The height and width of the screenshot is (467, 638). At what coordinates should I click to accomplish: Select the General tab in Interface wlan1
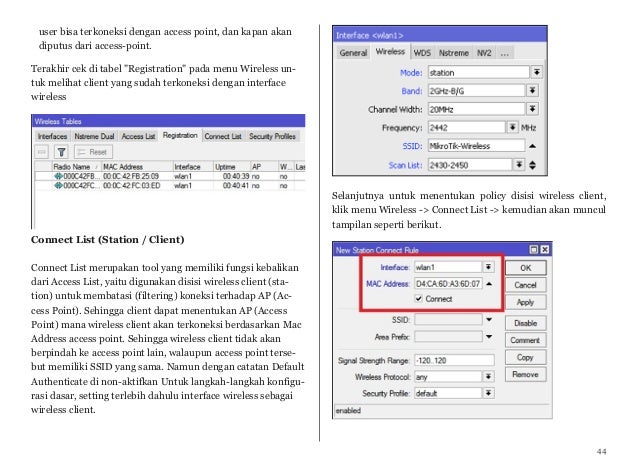[353, 53]
